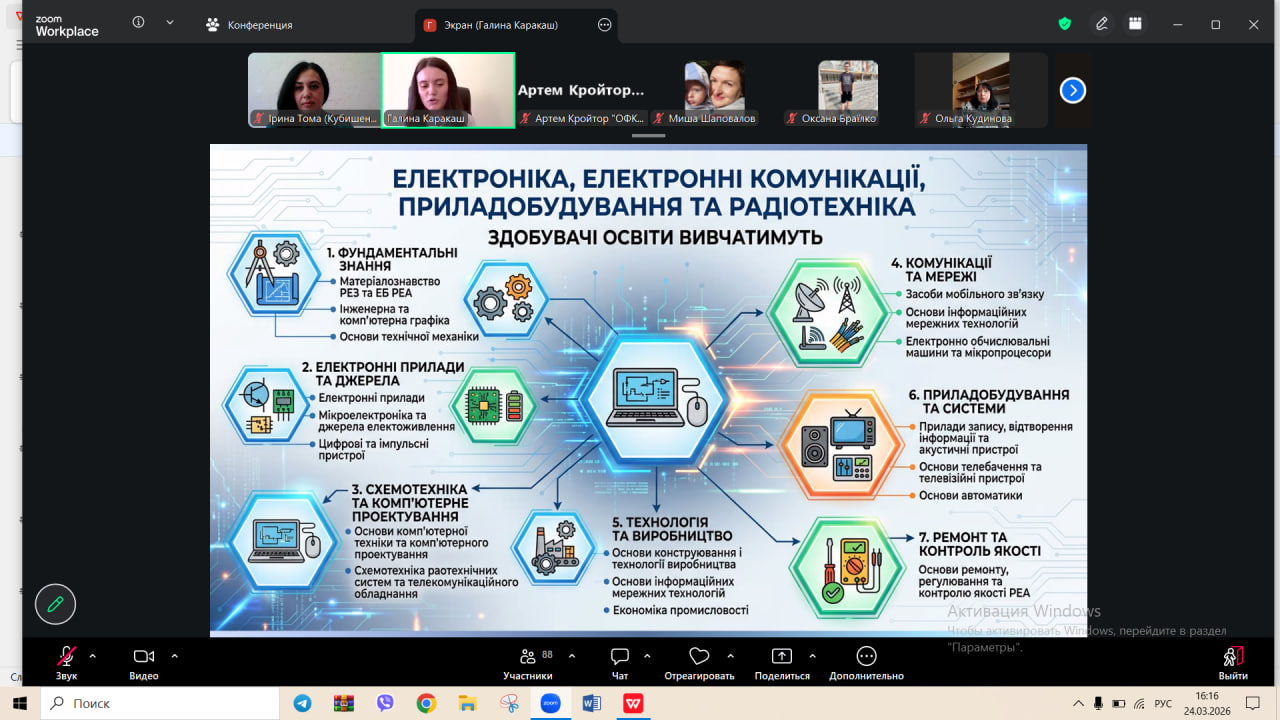This screenshot has width=1280, height=720.
Task: Expand video options arrow next to Видео
Action: pyautogui.click(x=174, y=656)
